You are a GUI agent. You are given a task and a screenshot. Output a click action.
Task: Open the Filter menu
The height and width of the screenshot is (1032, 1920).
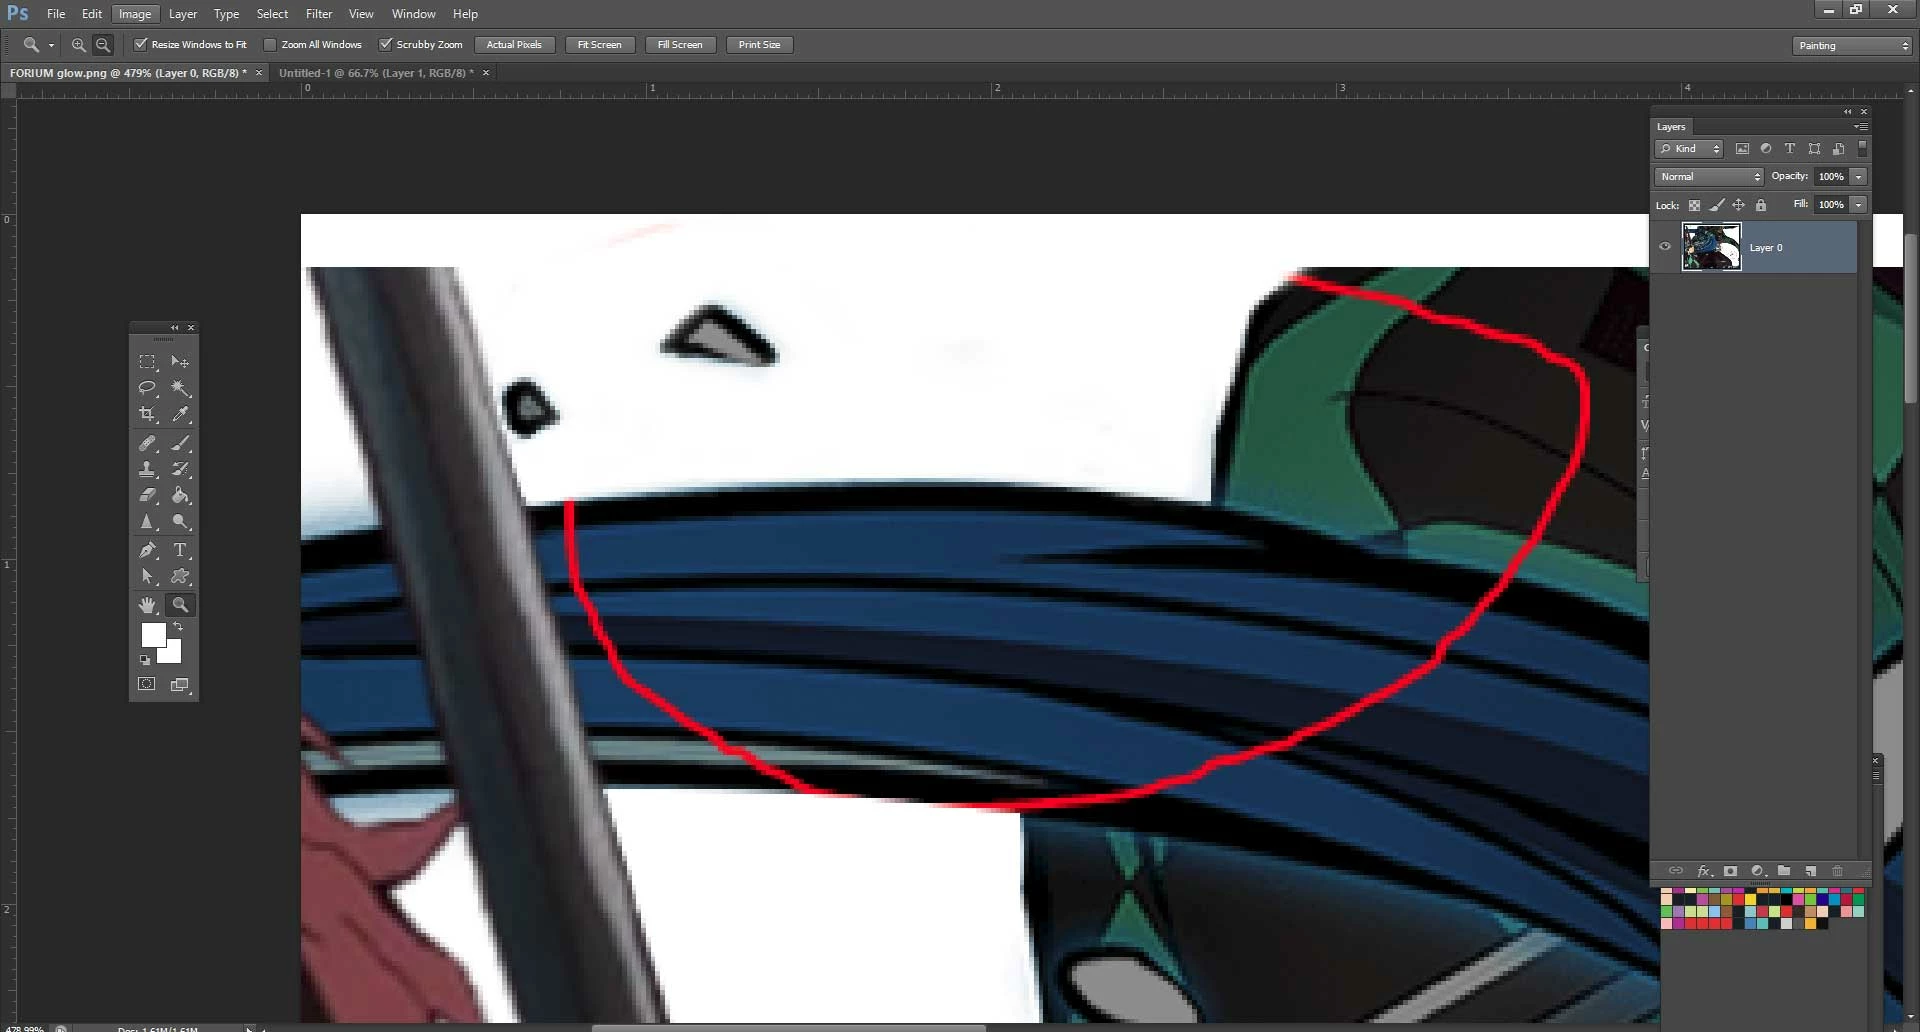pyautogui.click(x=319, y=14)
